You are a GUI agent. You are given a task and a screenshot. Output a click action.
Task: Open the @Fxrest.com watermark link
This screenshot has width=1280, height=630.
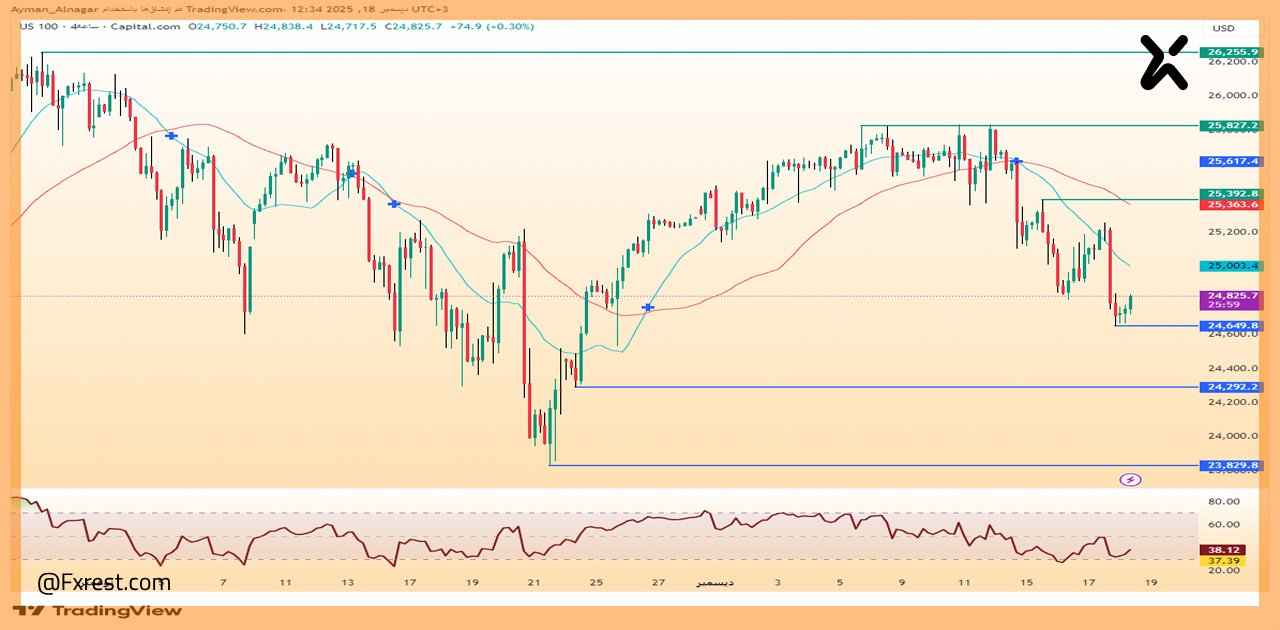click(104, 582)
